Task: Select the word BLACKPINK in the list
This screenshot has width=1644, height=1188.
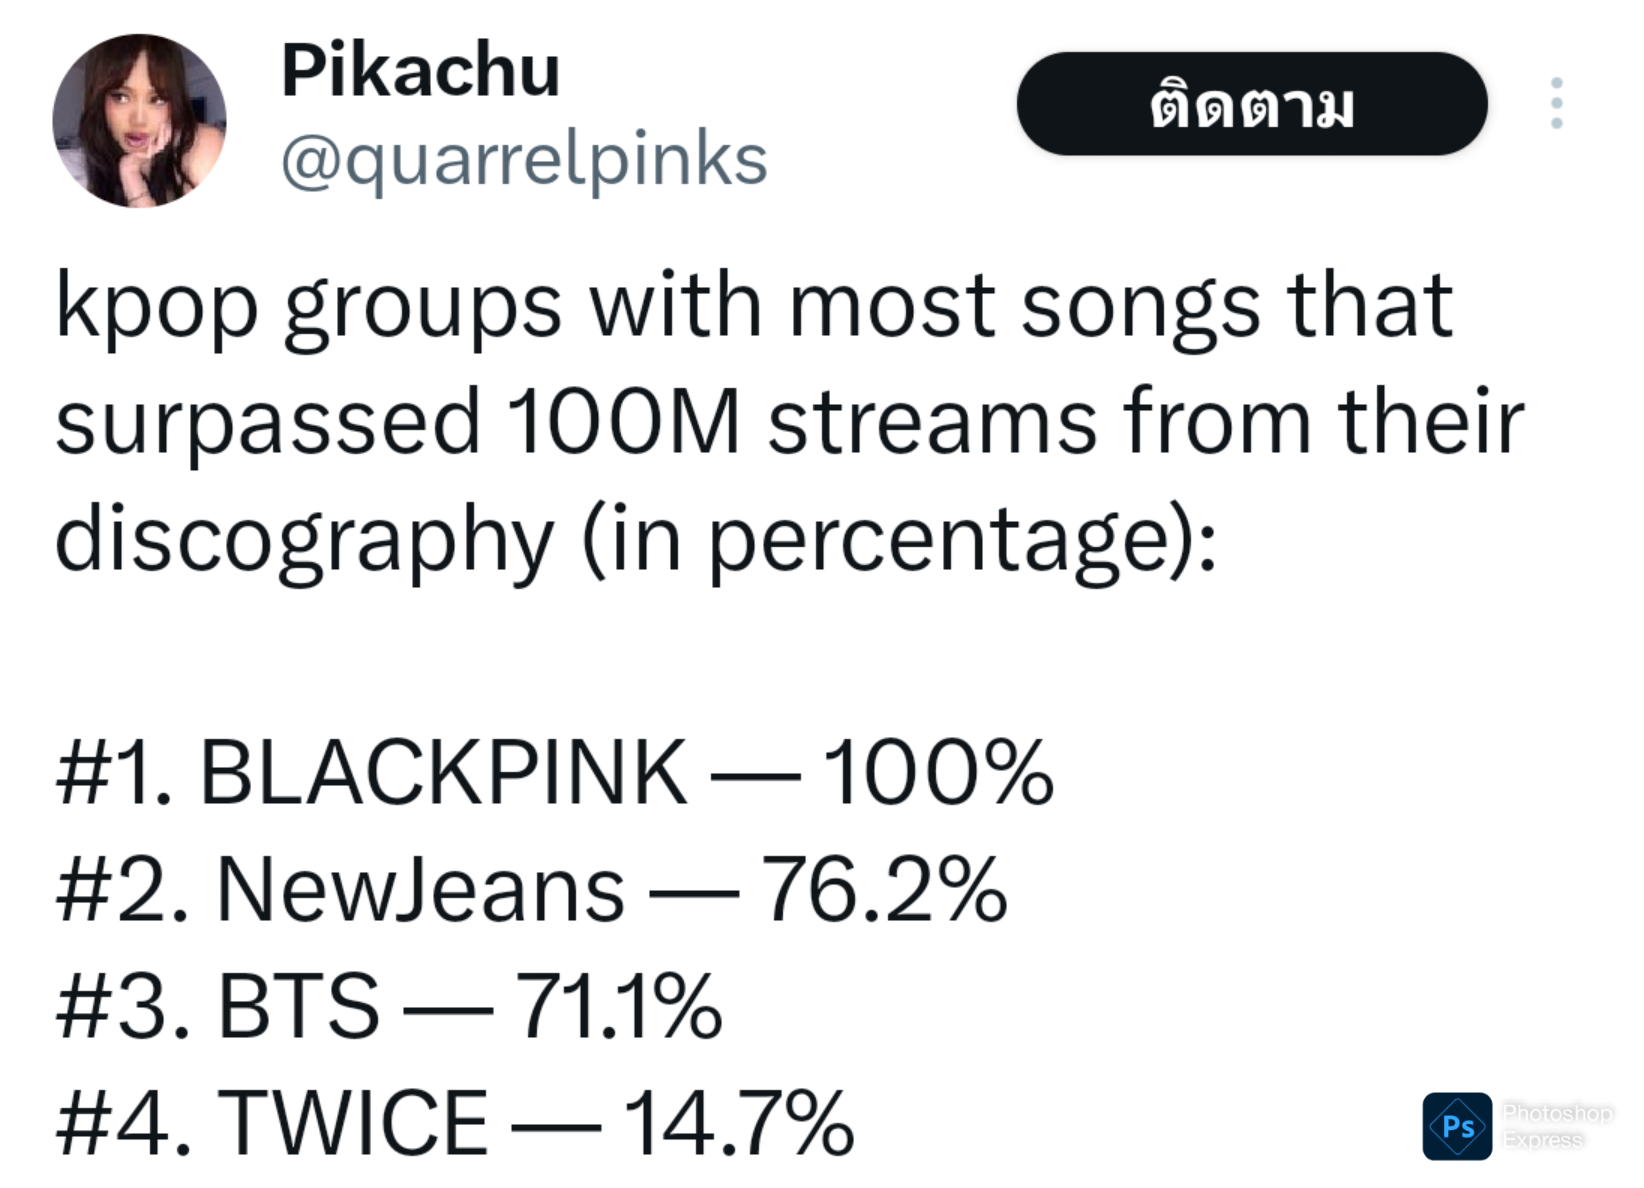Action: pyautogui.click(x=443, y=772)
